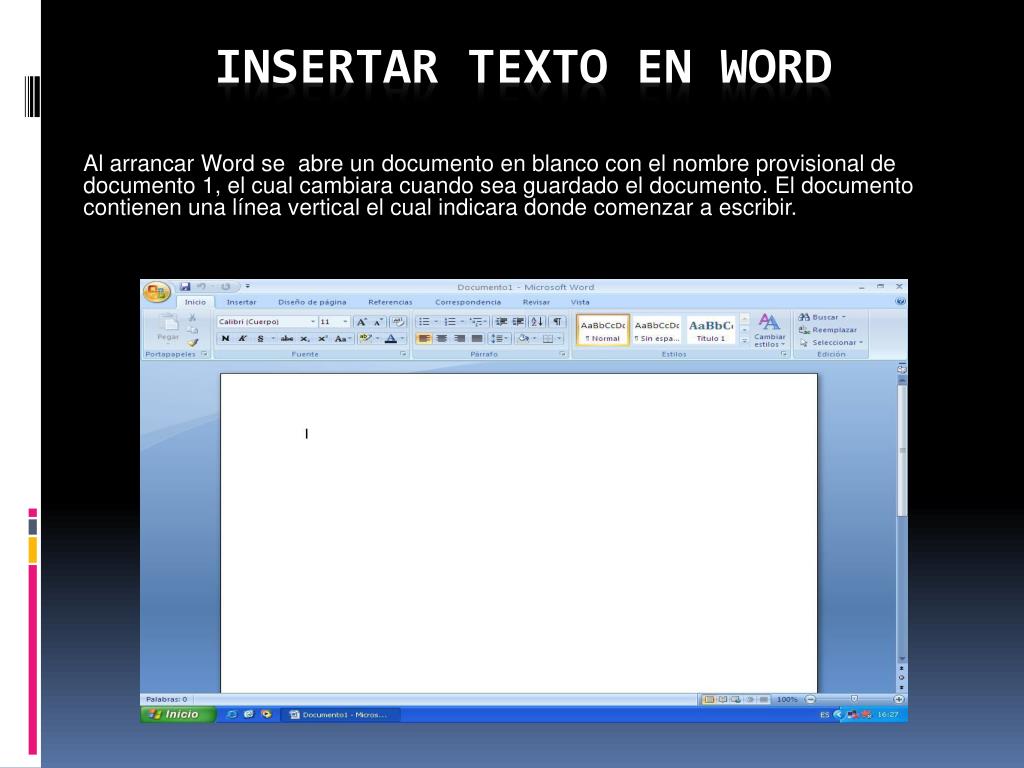Click the Borders icon in Párrafo
This screenshot has width=1024, height=768.
549,338
